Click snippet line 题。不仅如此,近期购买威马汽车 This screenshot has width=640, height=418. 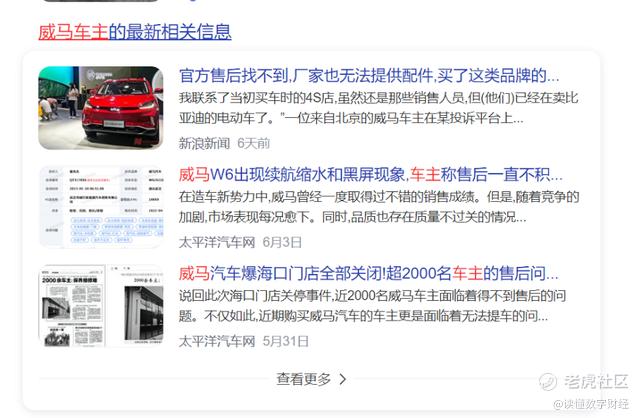click(x=363, y=316)
